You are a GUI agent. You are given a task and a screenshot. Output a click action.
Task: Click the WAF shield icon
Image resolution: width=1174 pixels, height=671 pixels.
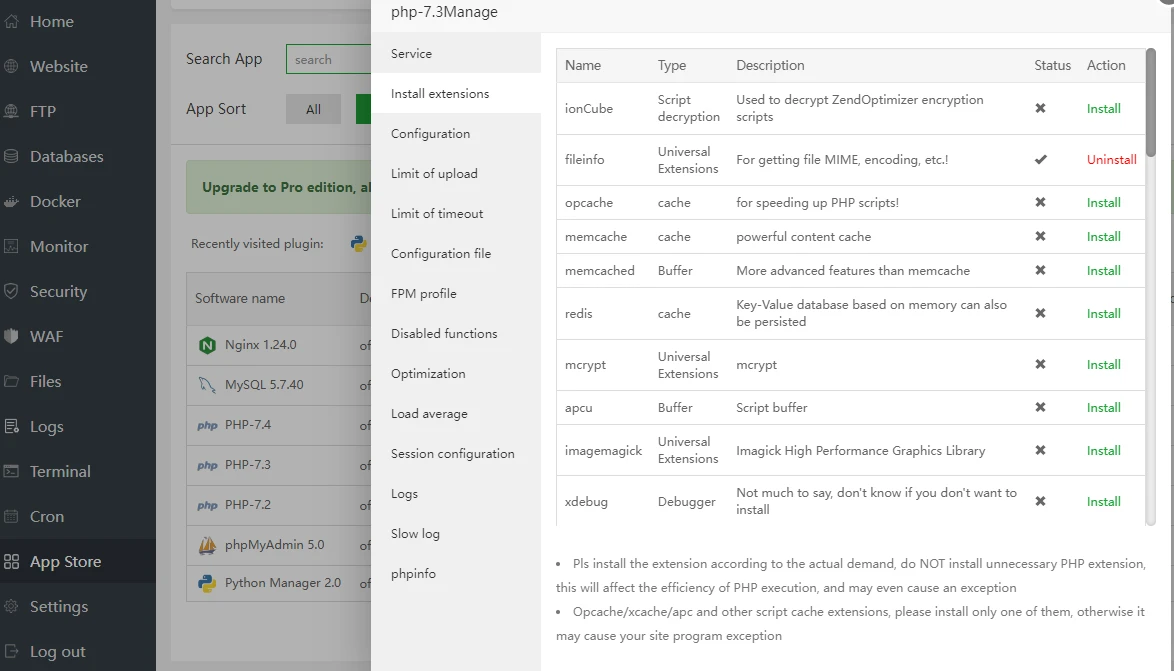[x=12, y=336]
